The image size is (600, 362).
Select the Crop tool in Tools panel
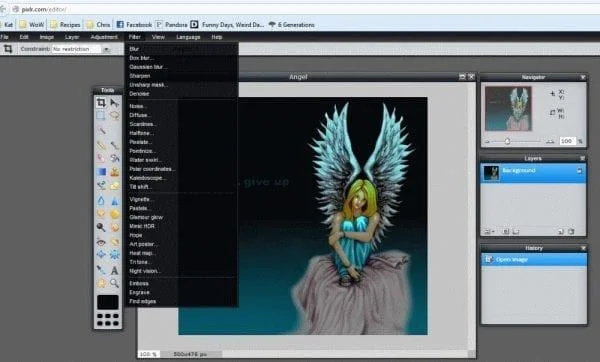tap(101, 102)
